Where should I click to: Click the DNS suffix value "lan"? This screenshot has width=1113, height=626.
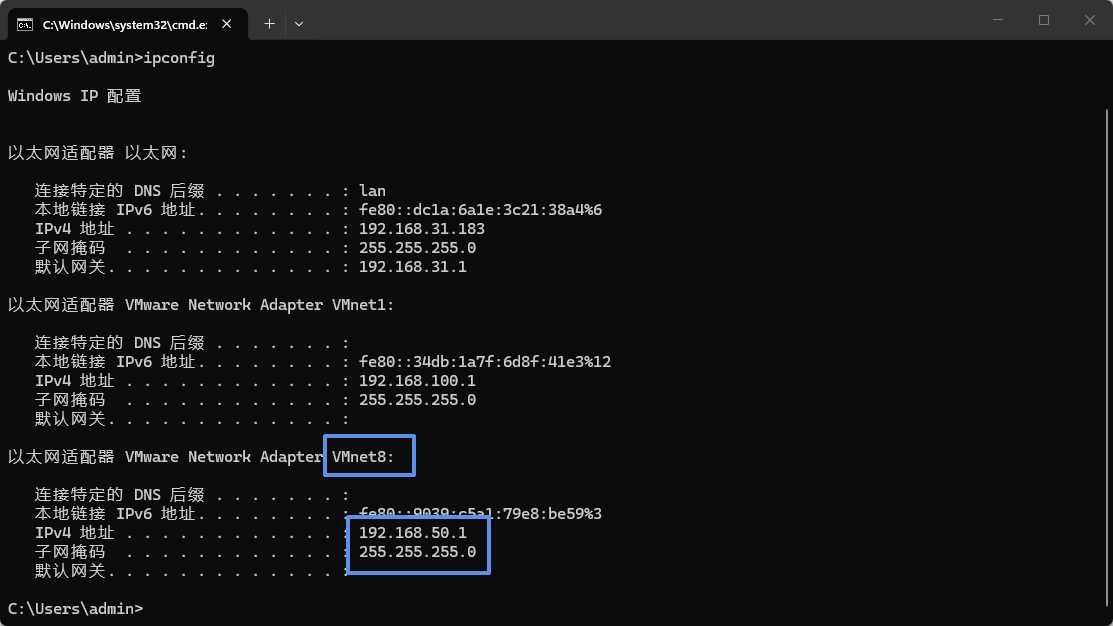click(372, 191)
